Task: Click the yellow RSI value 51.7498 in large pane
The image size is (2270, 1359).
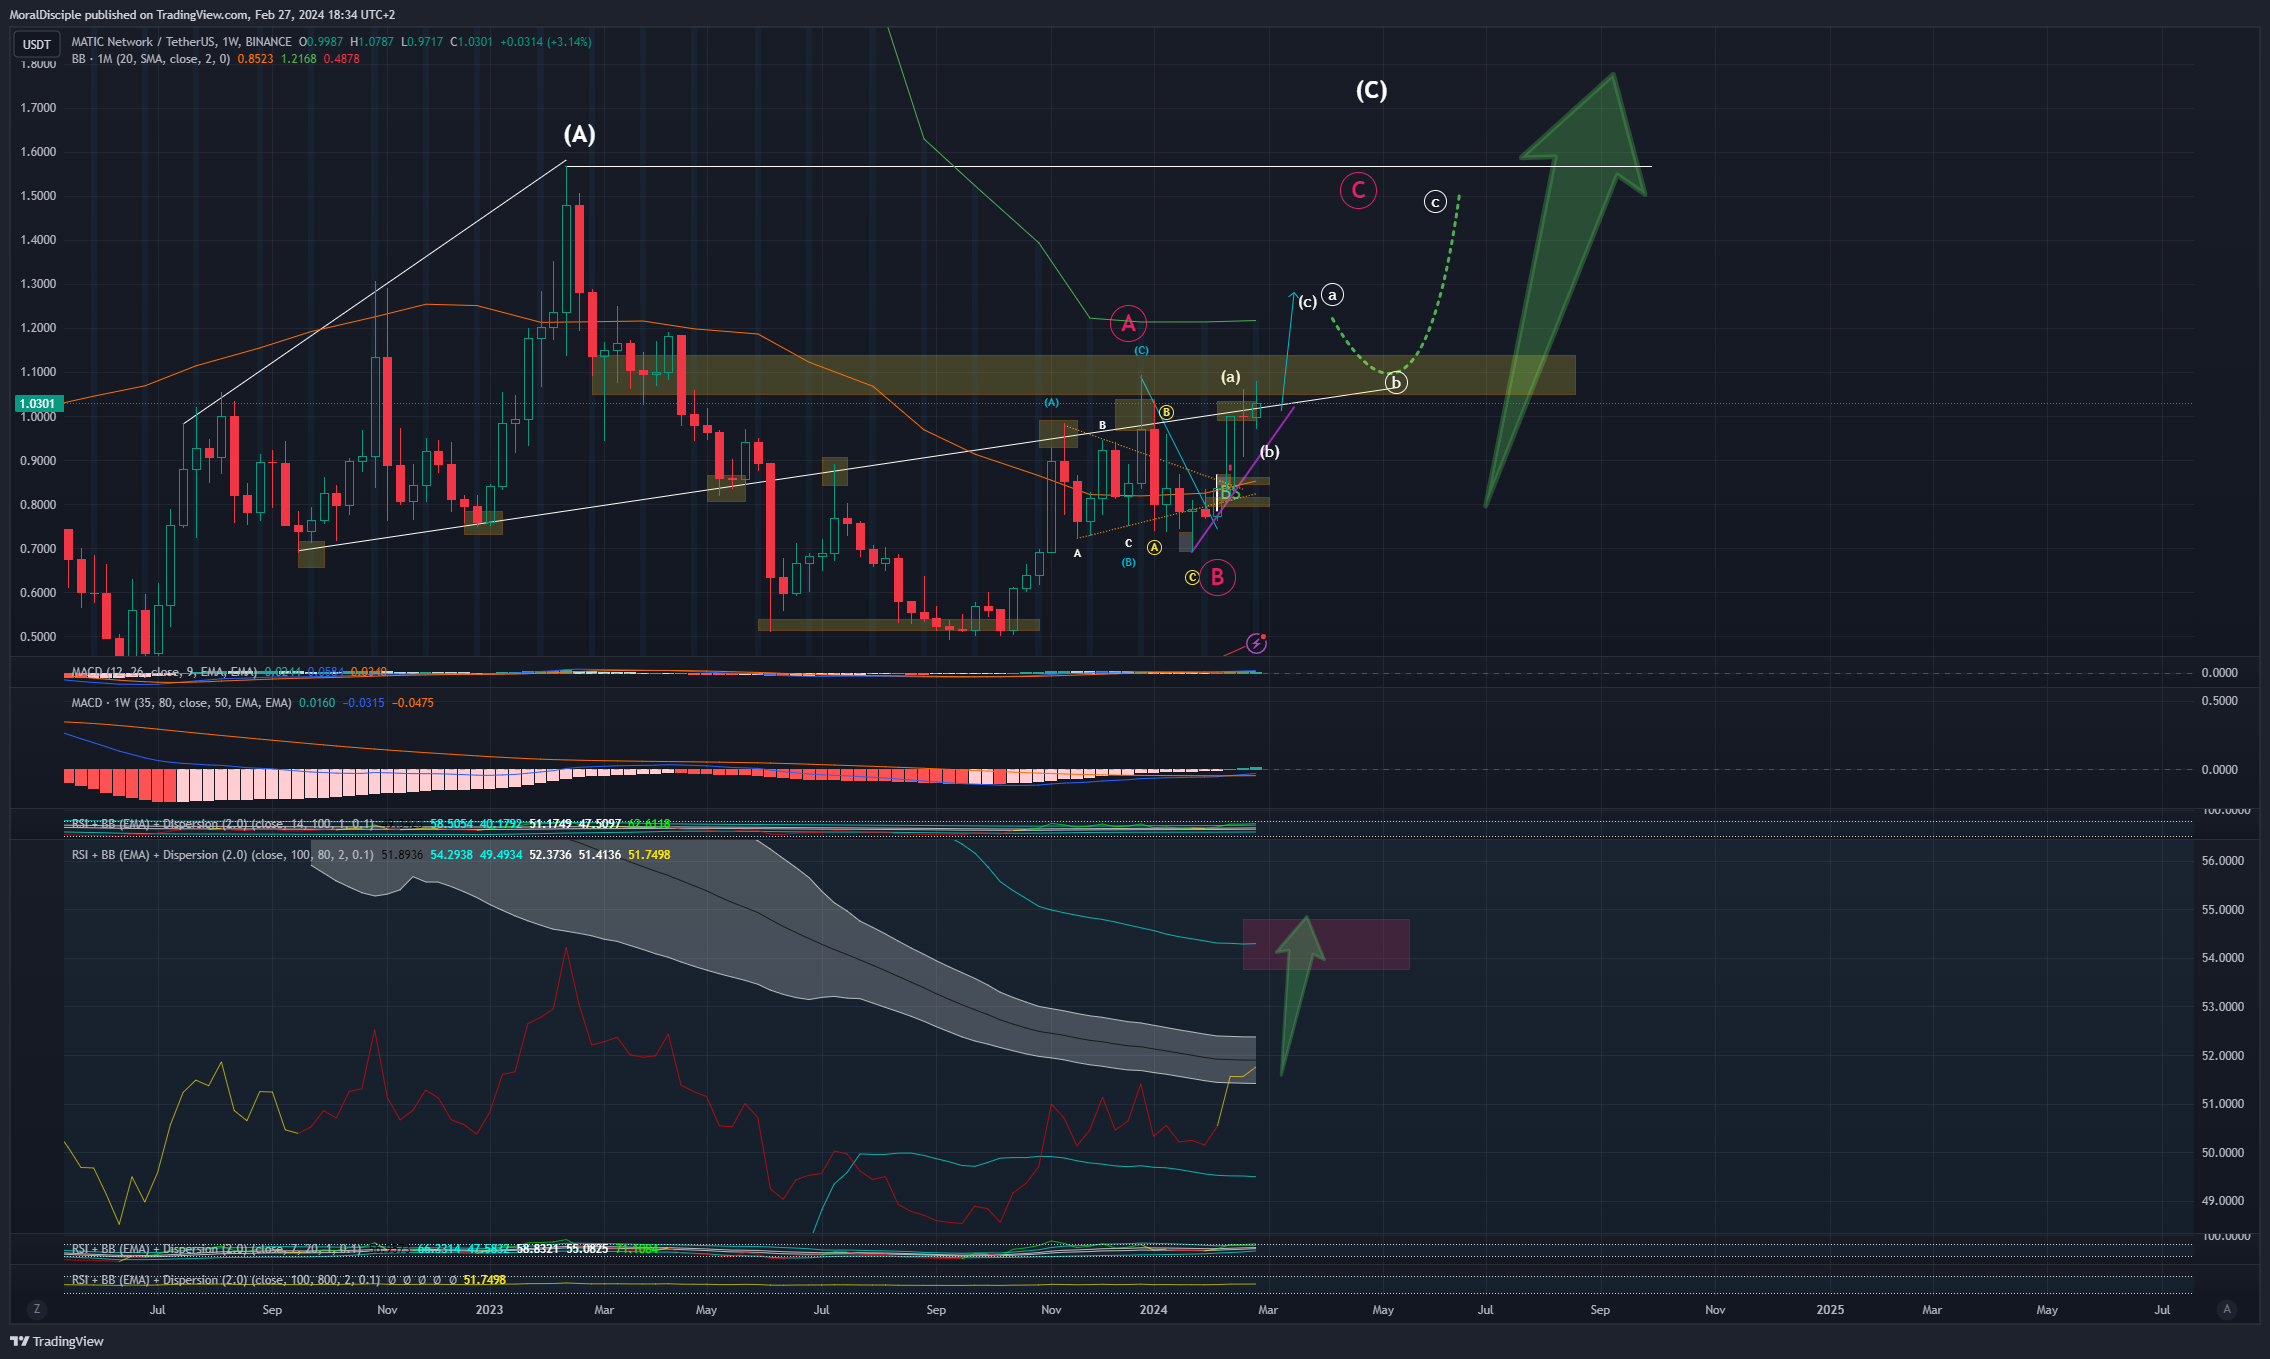Action: 649,855
